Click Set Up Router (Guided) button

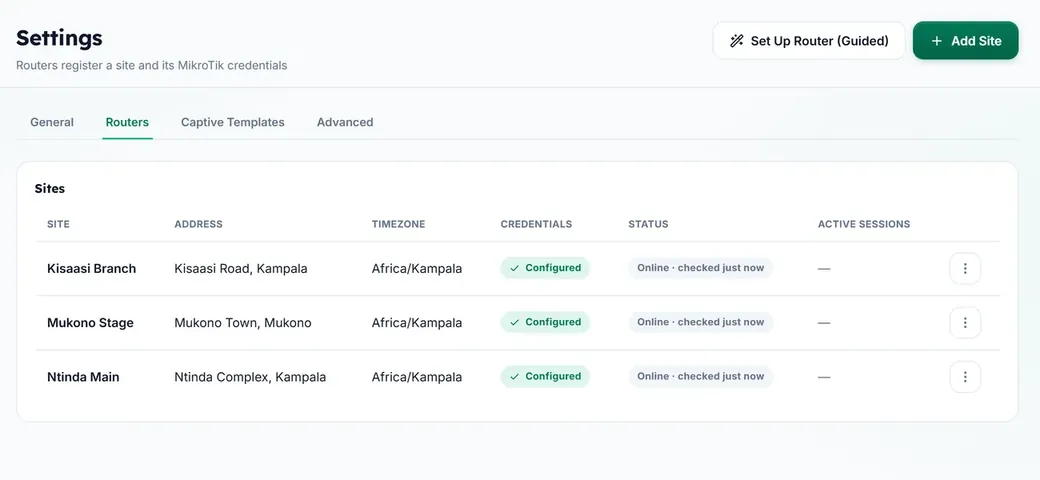(809, 40)
